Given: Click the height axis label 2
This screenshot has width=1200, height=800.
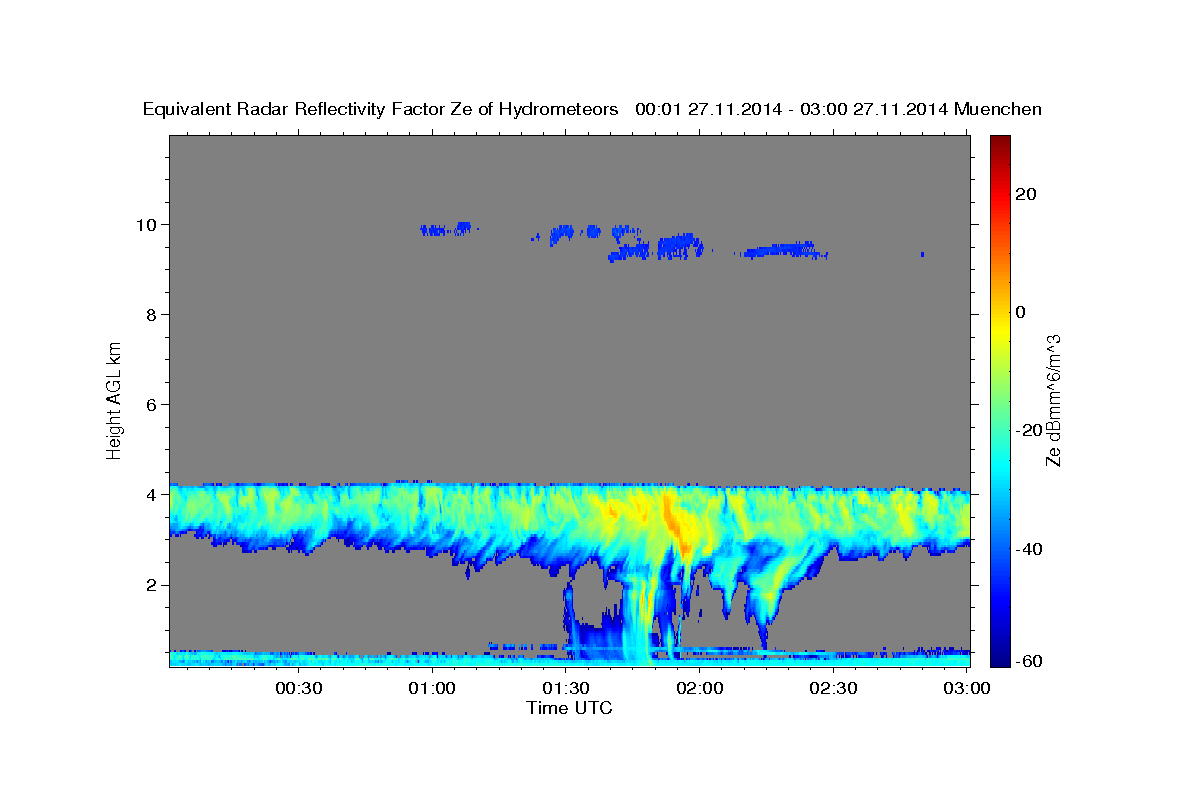Looking at the screenshot, I should click(151, 585).
